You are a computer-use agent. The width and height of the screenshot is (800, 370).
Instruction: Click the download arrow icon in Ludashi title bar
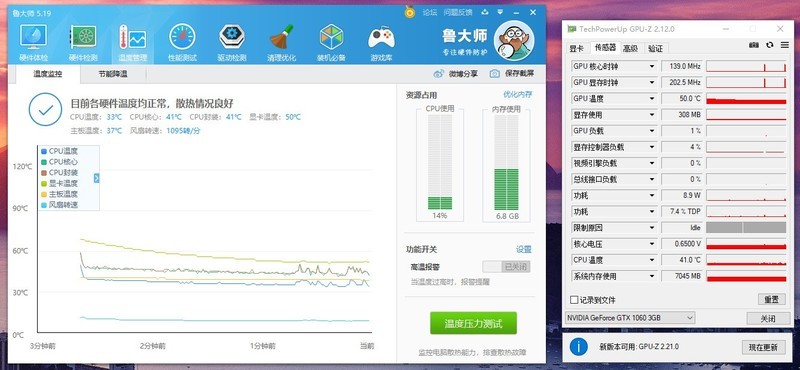pyautogui.click(x=484, y=12)
